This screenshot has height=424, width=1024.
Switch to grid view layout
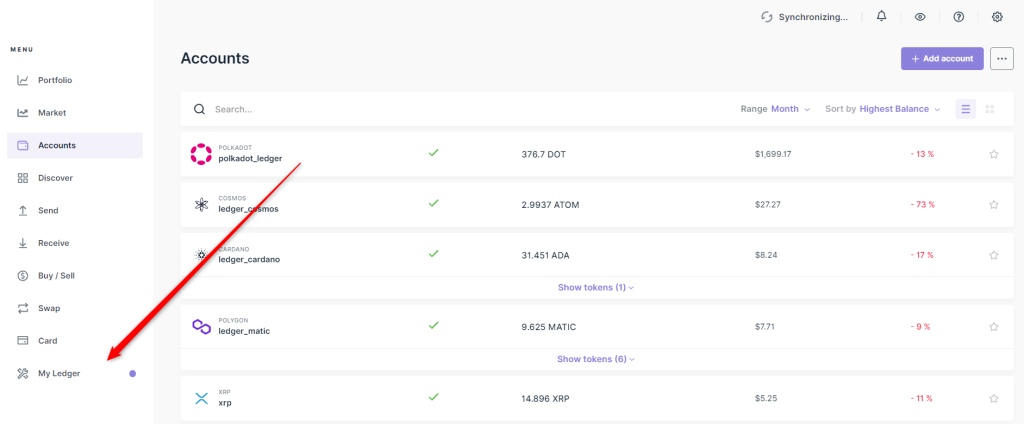tap(989, 109)
